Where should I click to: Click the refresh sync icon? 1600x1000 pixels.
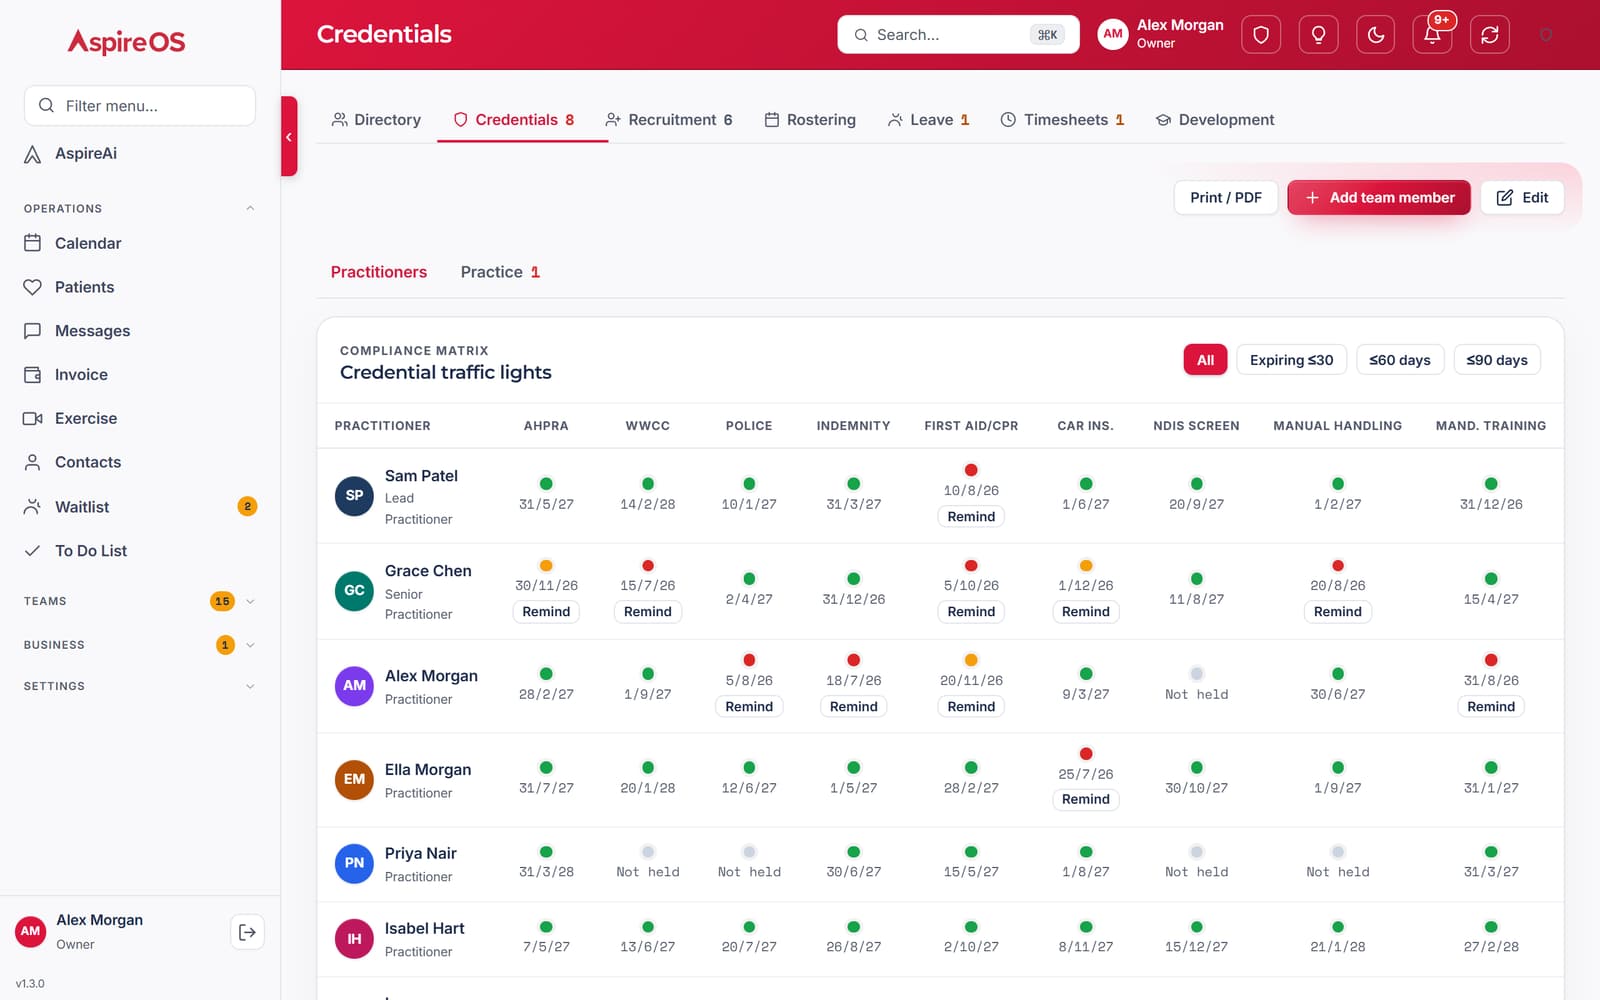coord(1490,35)
